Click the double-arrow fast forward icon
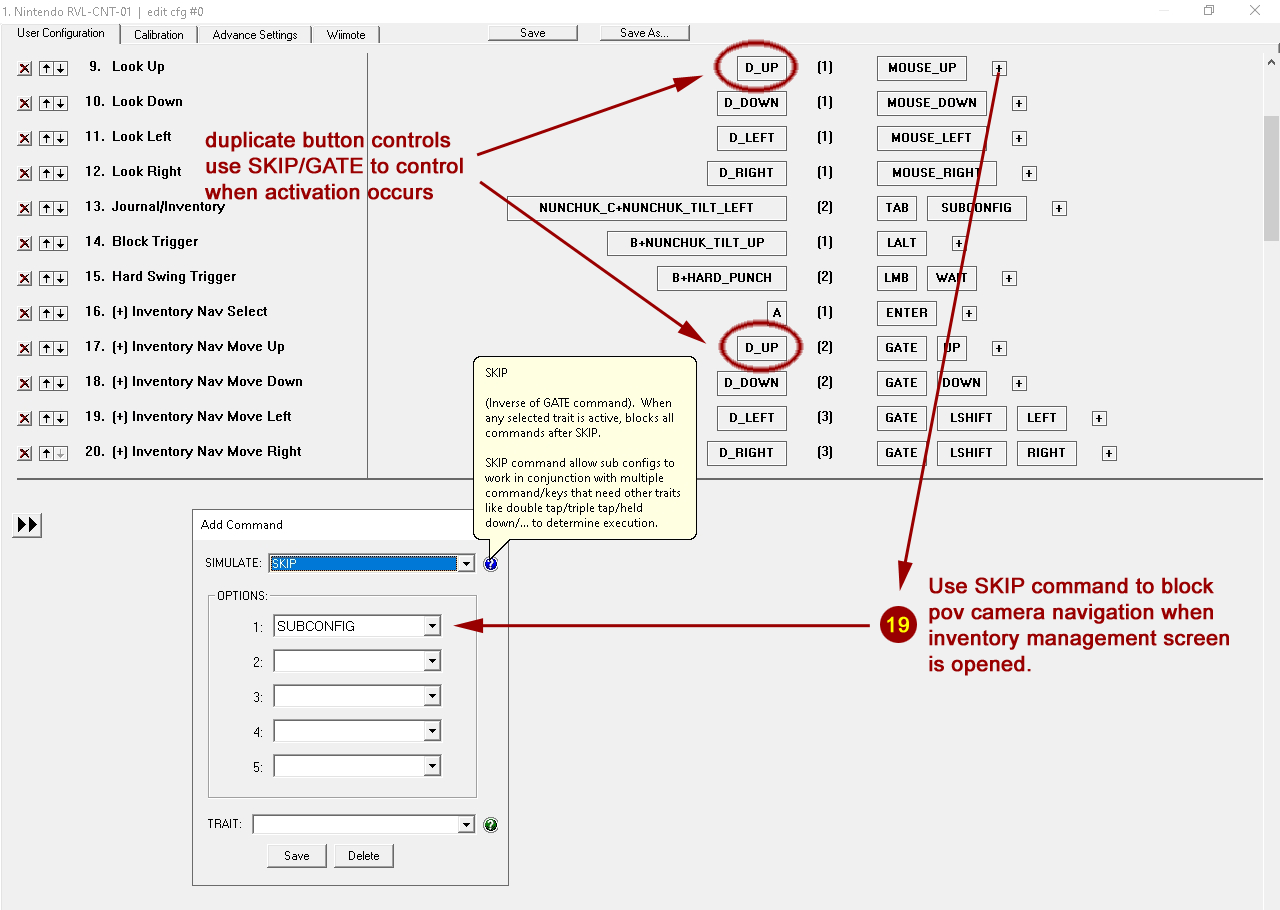The image size is (1280, 910). [x=27, y=525]
